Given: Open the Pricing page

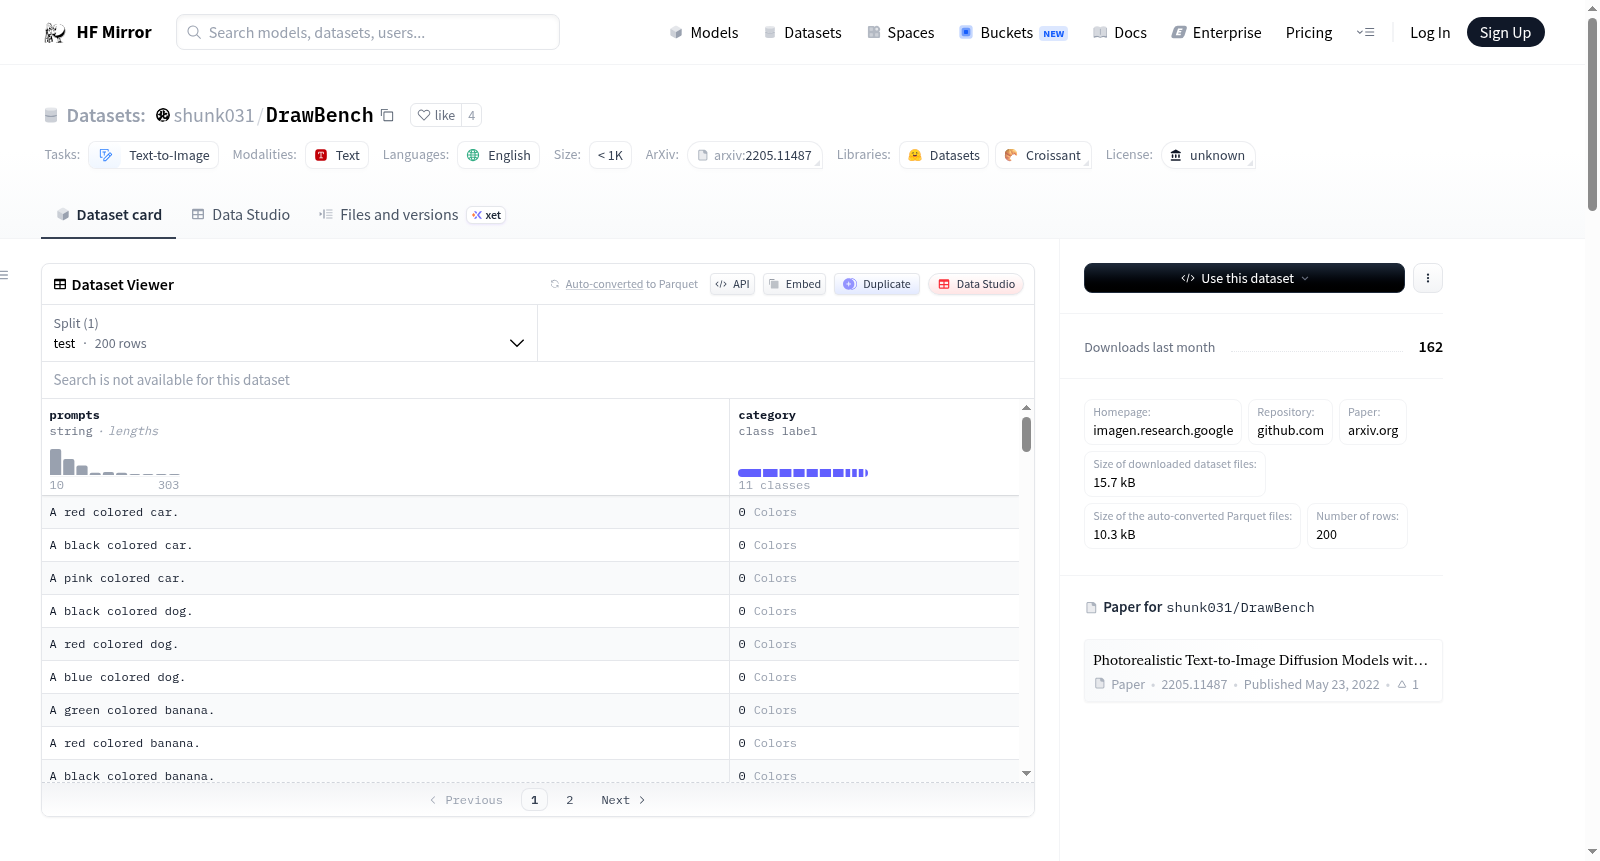Looking at the screenshot, I should click(x=1309, y=32).
